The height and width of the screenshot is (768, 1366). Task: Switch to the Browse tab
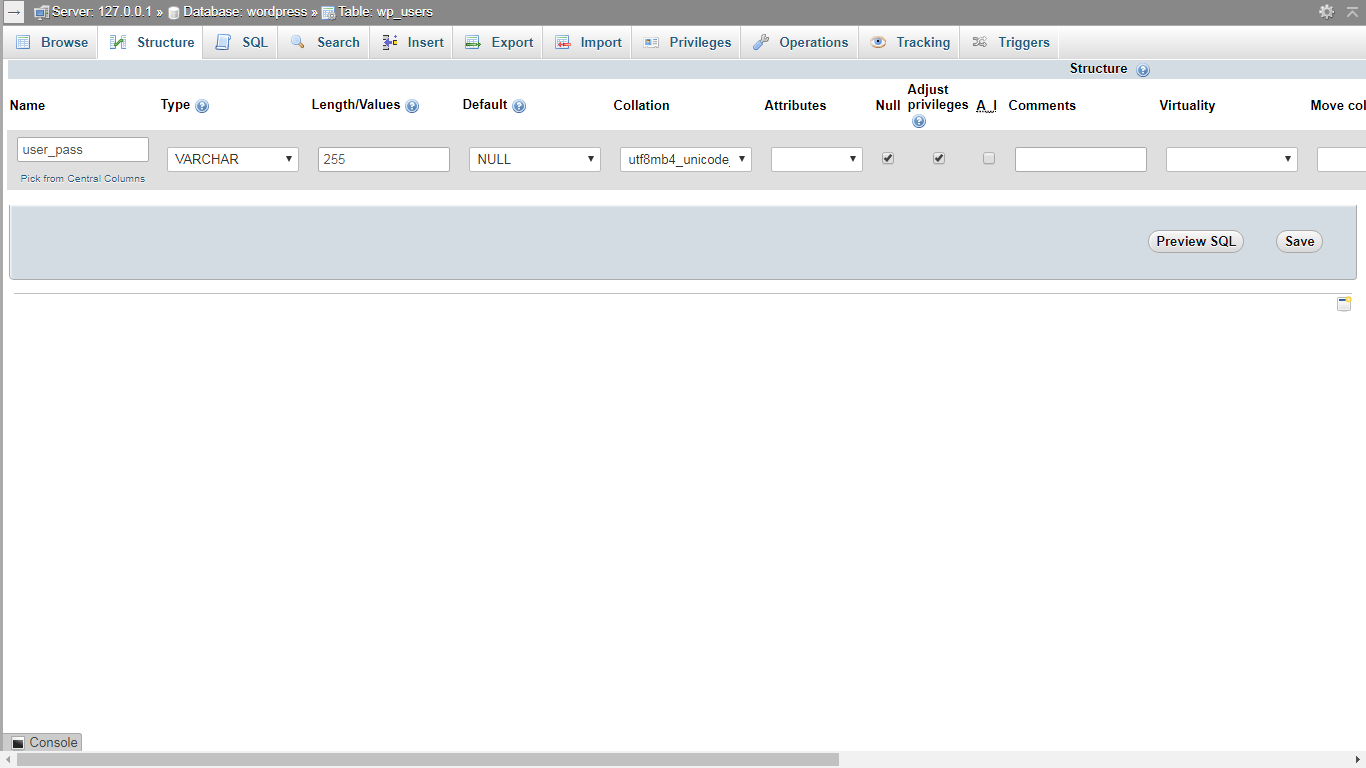point(52,42)
